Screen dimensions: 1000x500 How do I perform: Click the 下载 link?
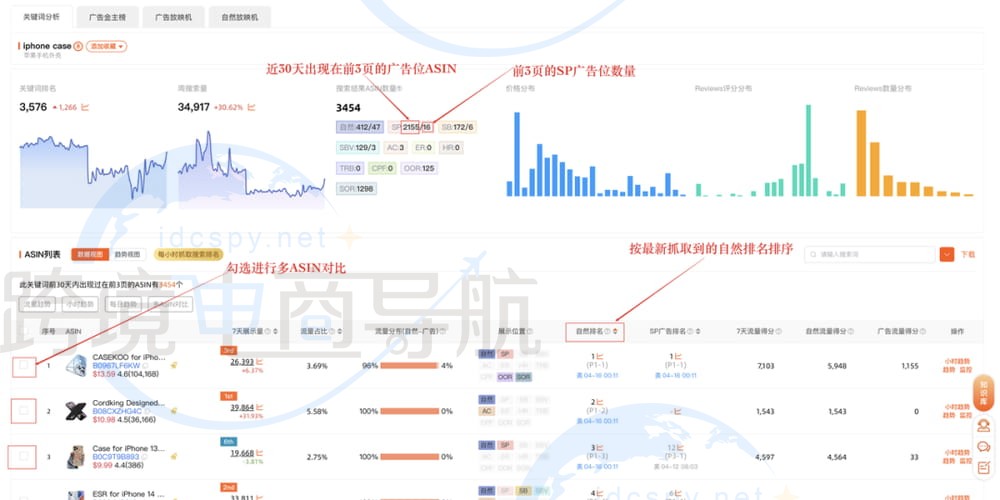[x=967, y=254]
